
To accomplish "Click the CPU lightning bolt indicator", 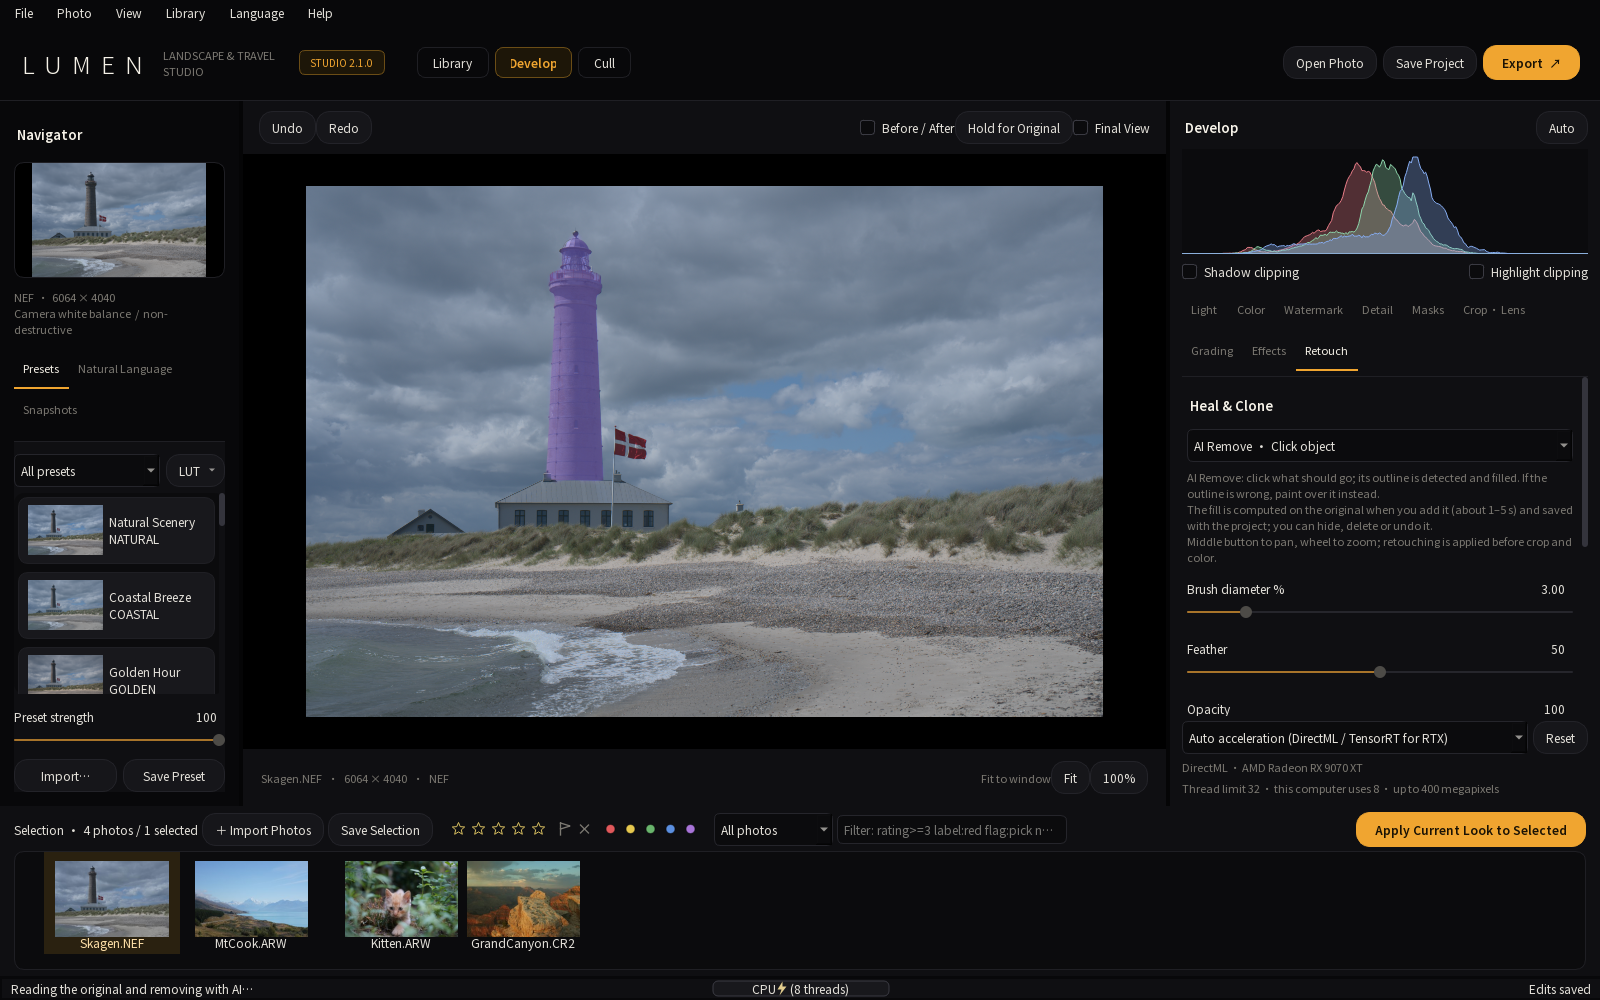I will 782,988.
